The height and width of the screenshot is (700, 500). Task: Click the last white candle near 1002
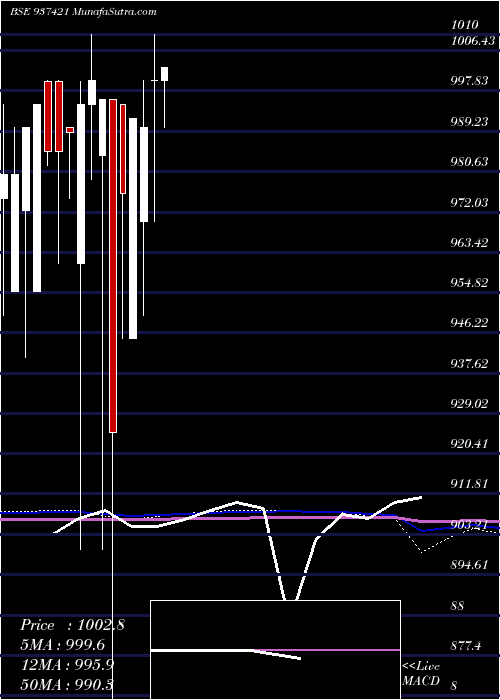[165, 74]
